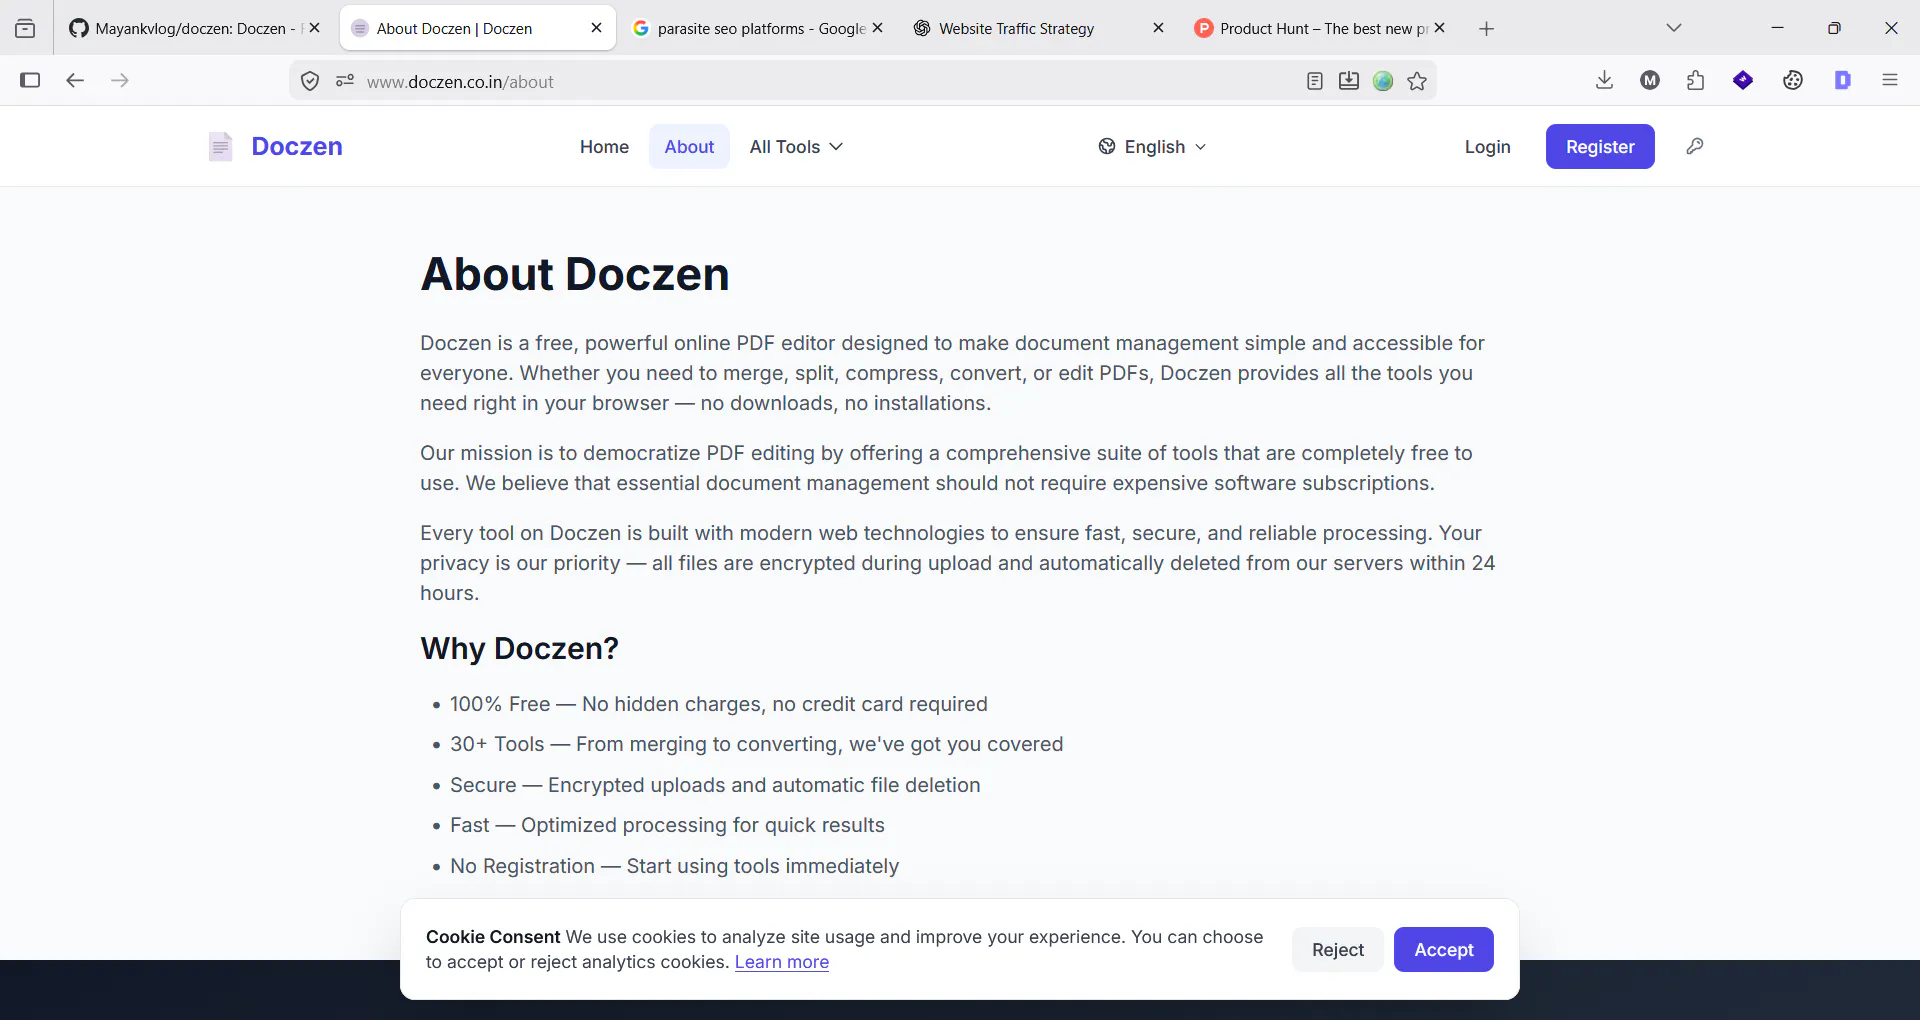This screenshot has height=1020, width=1920.
Task: Expand the All Tools menu
Action: pos(796,146)
